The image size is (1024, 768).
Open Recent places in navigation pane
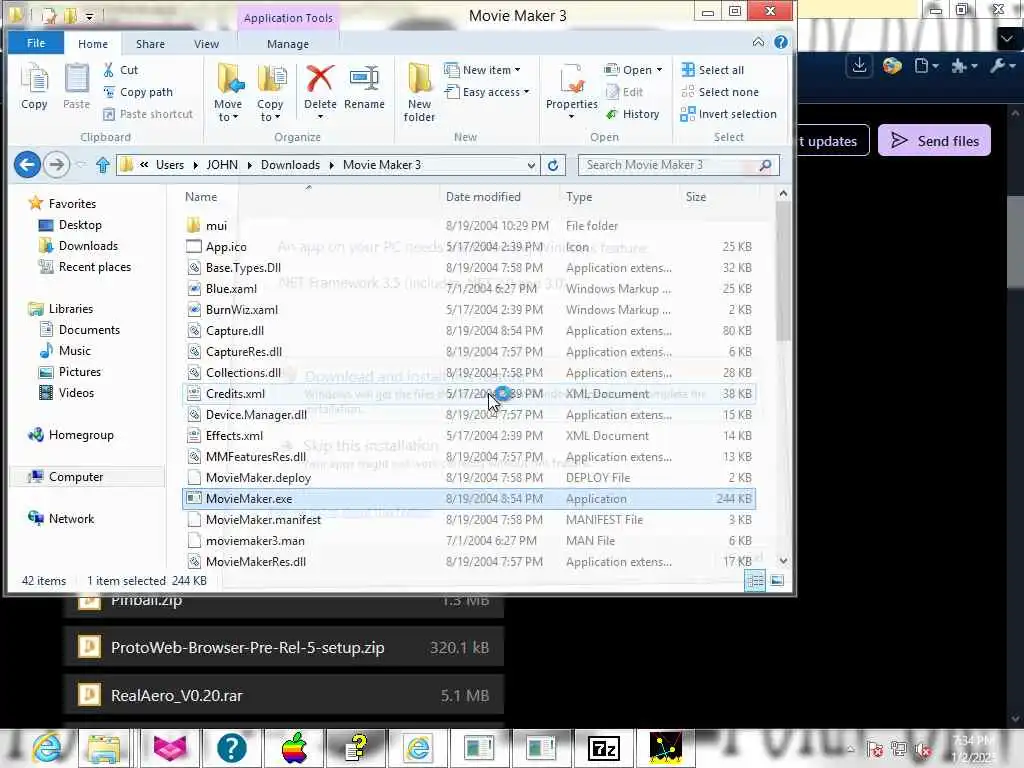pyautogui.click(x=85, y=266)
